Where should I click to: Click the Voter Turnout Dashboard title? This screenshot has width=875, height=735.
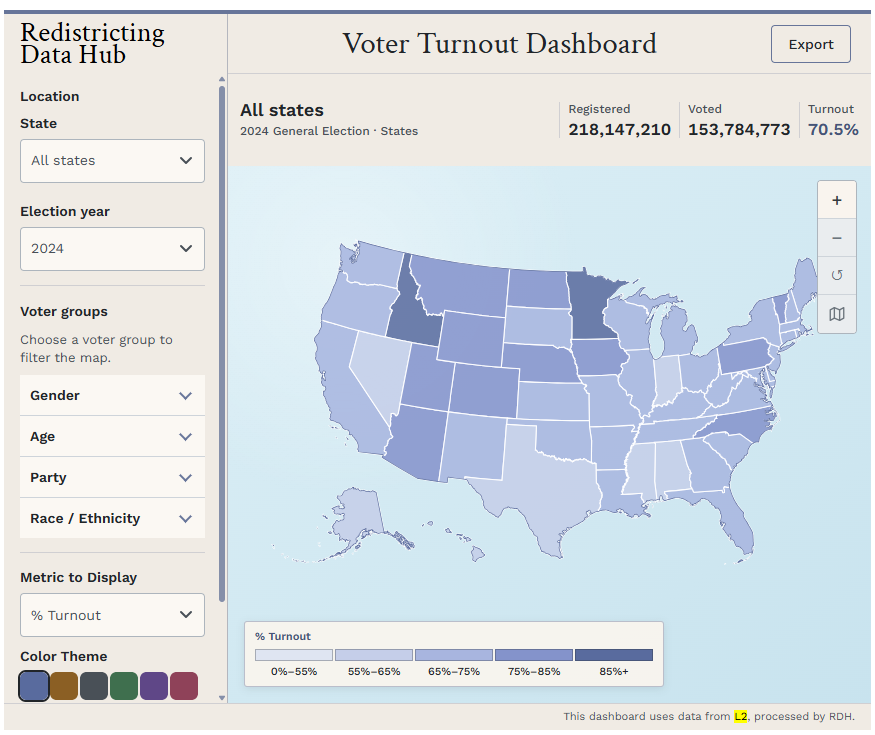point(499,44)
